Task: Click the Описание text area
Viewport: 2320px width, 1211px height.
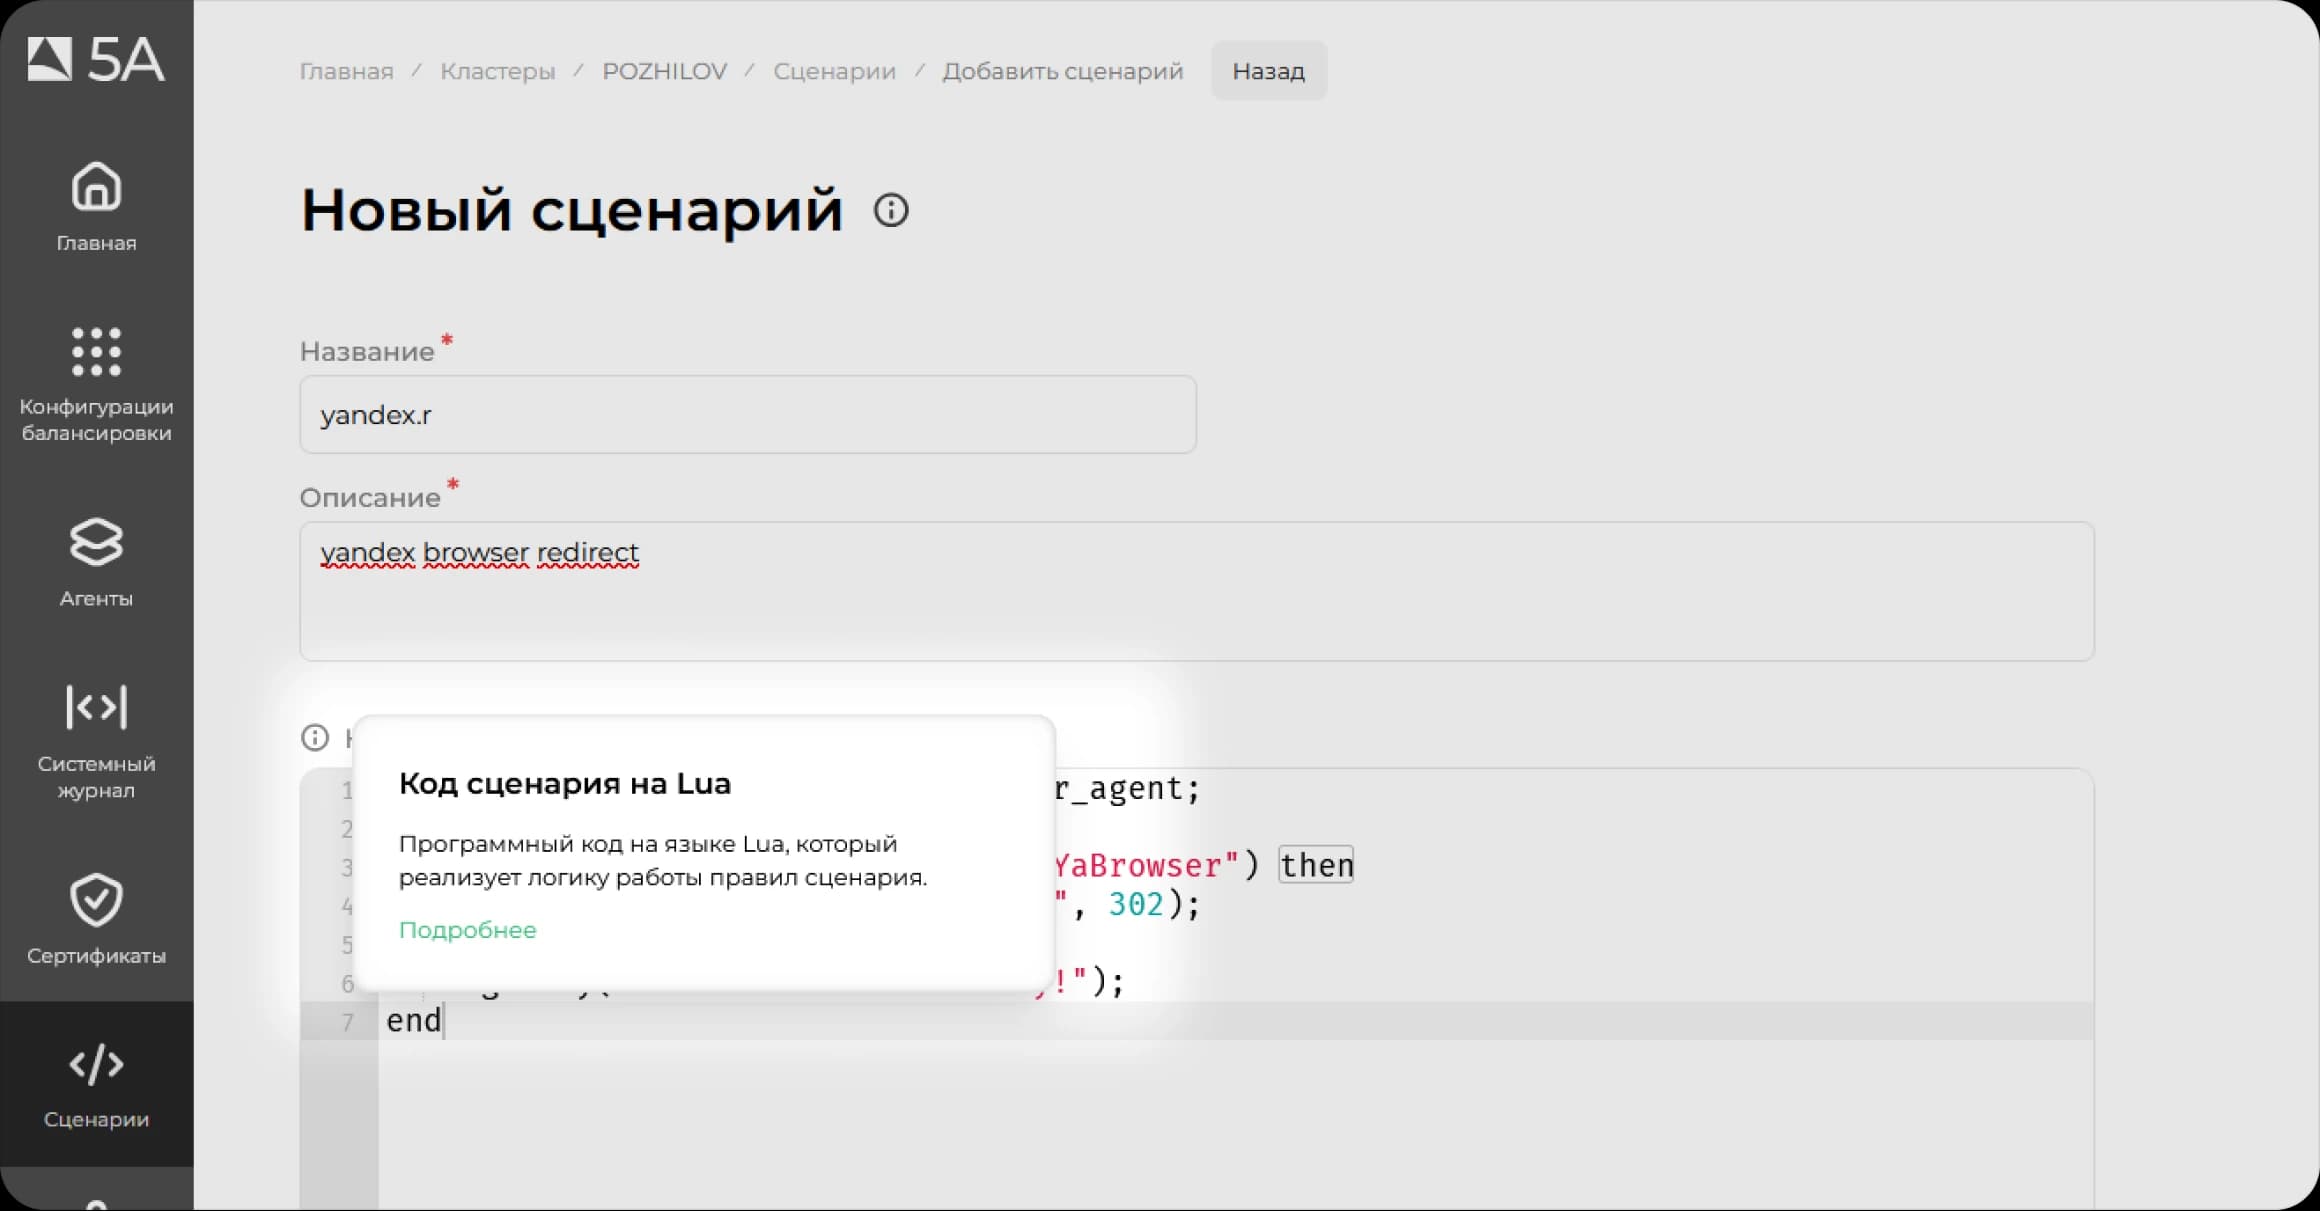Action: [x=1196, y=591]
